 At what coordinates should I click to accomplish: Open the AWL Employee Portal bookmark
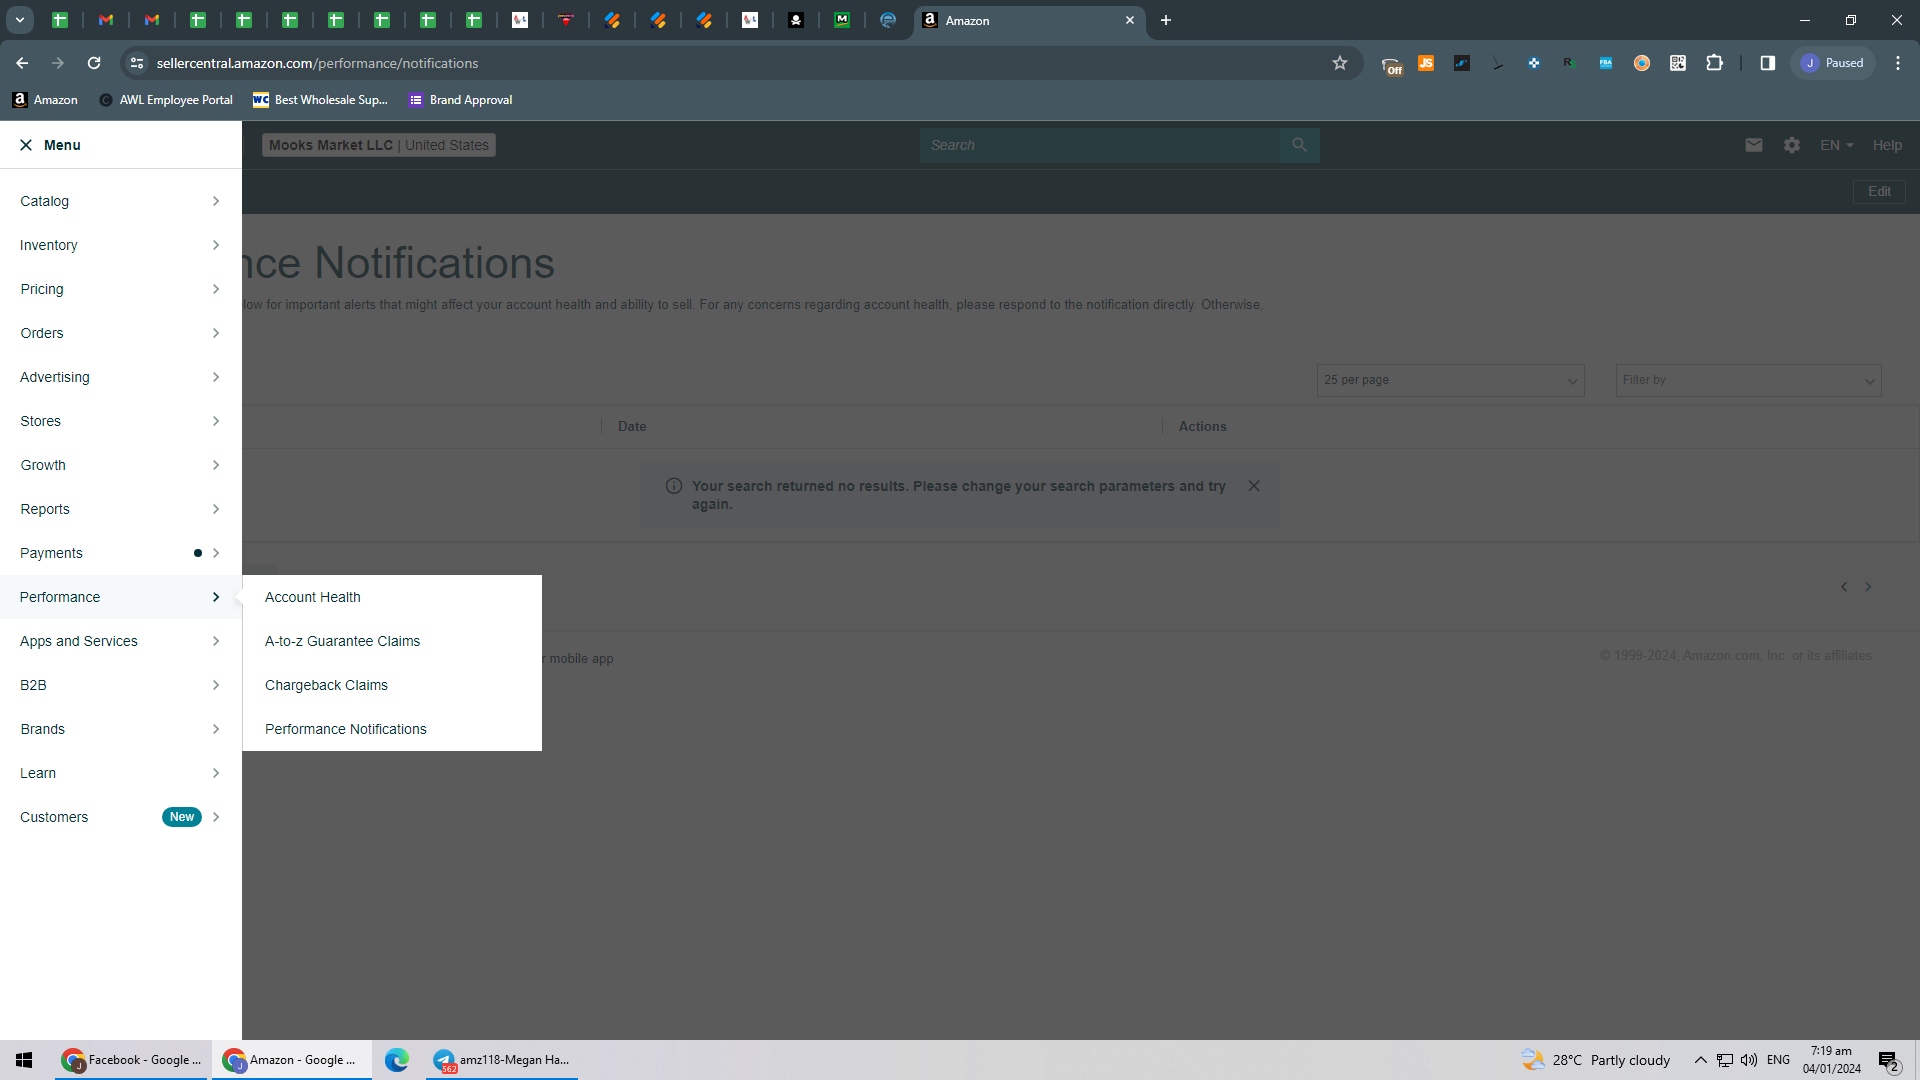166,100
